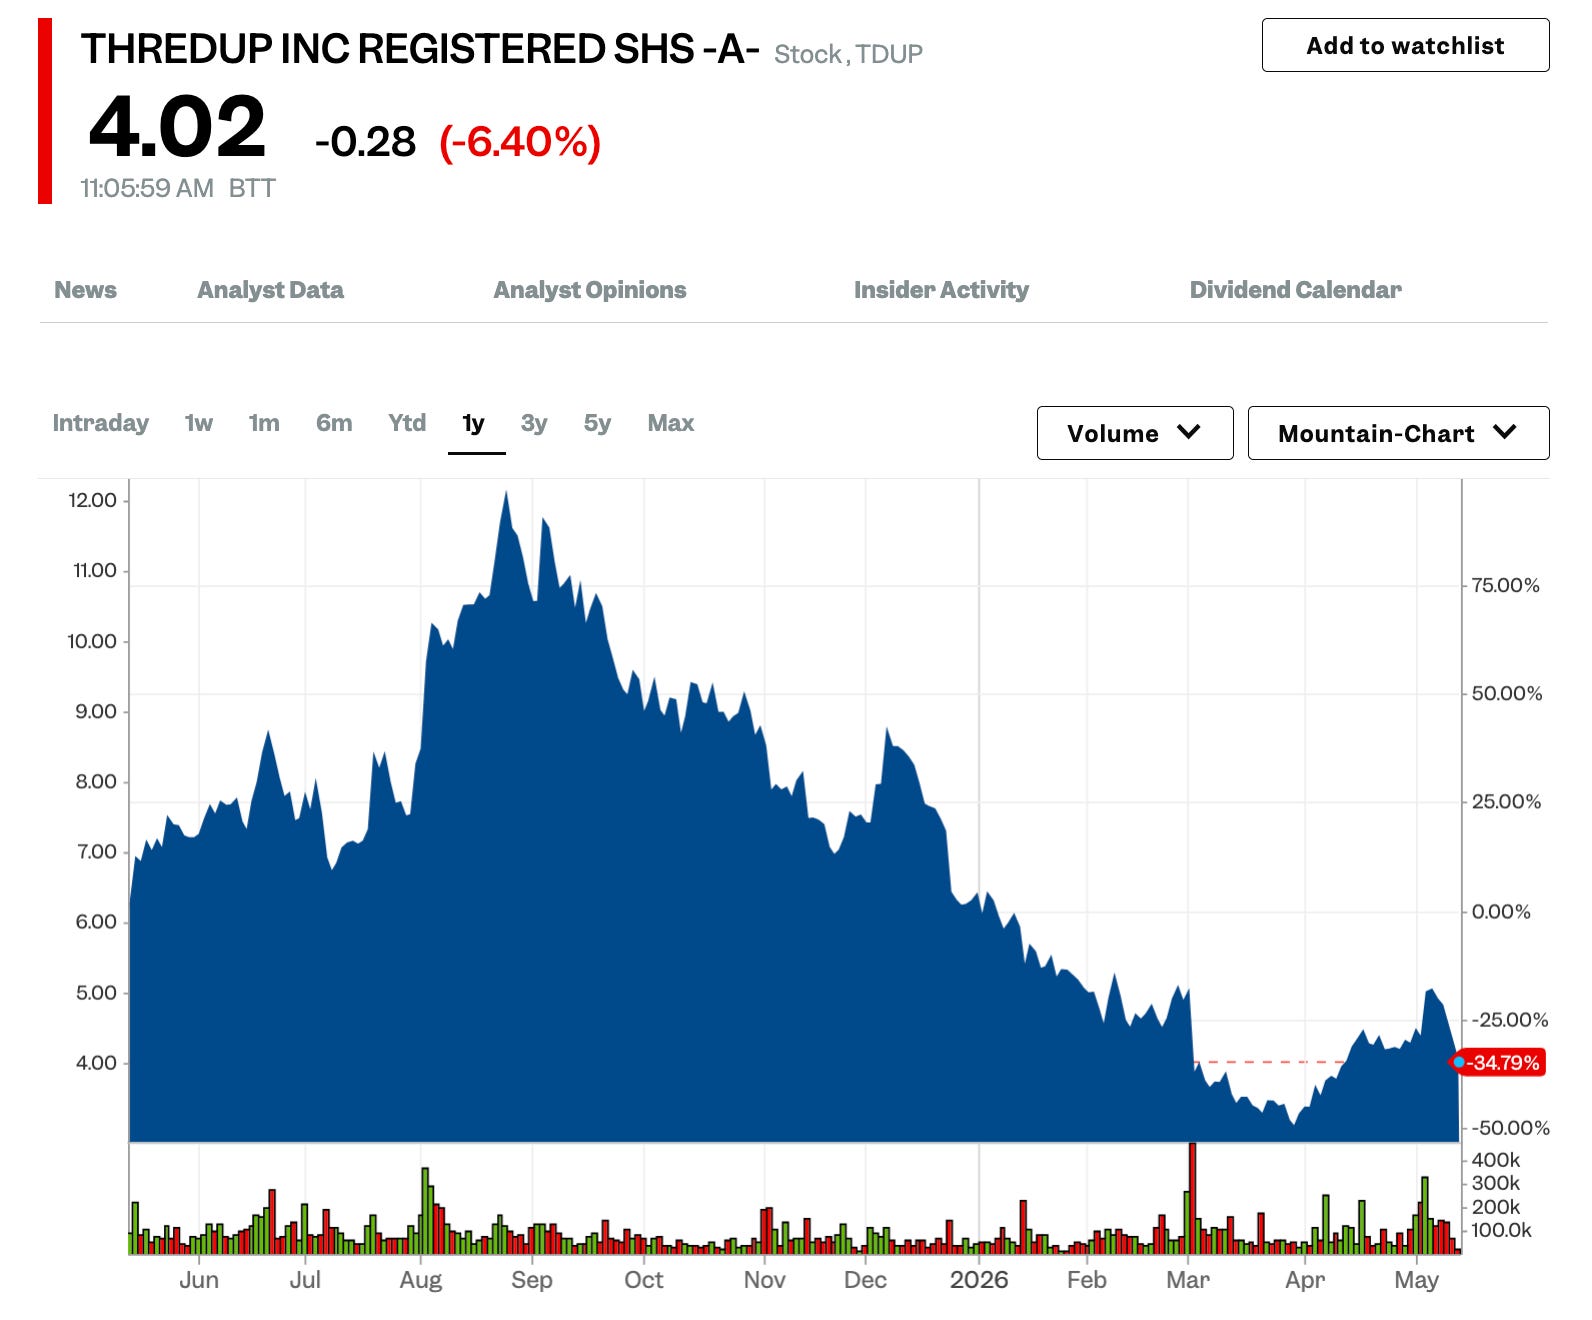Image resolution: width=1592 pixels, height=1320 pixels.
Task: Click the Mountain-Chart dropdown chevron icon
Action: tap(1504, 432)
